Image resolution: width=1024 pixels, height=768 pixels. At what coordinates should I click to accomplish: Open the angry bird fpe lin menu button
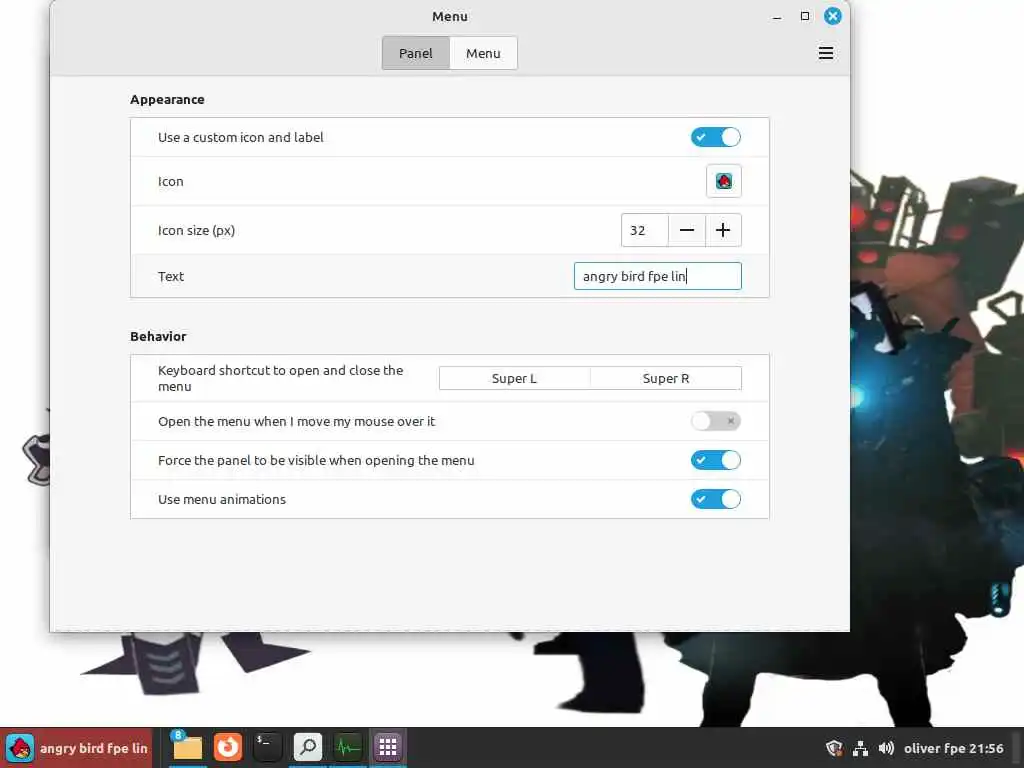76,748
